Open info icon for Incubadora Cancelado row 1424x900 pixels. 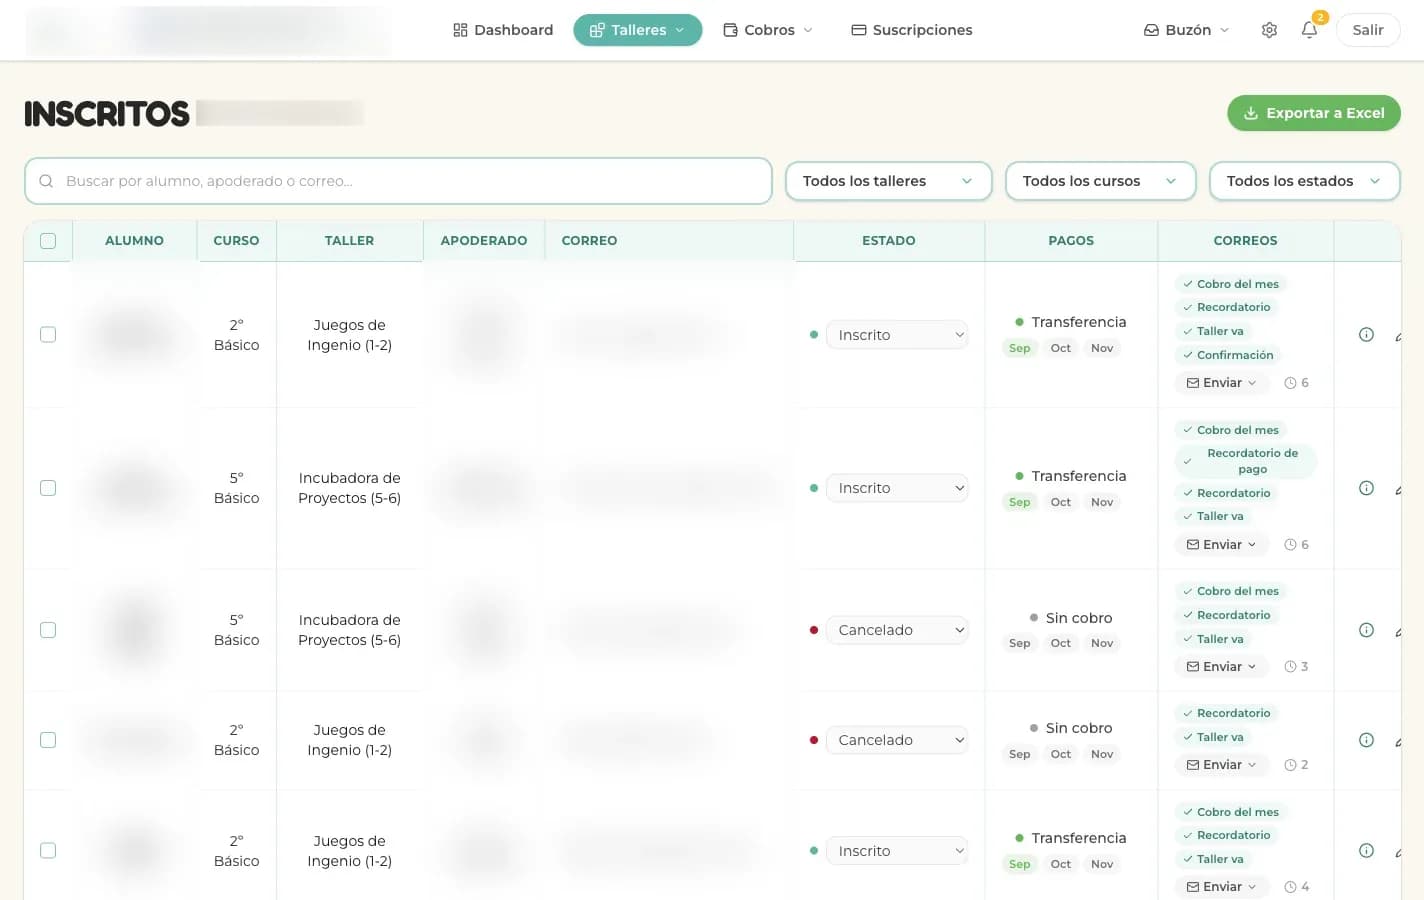(1366, 630)
